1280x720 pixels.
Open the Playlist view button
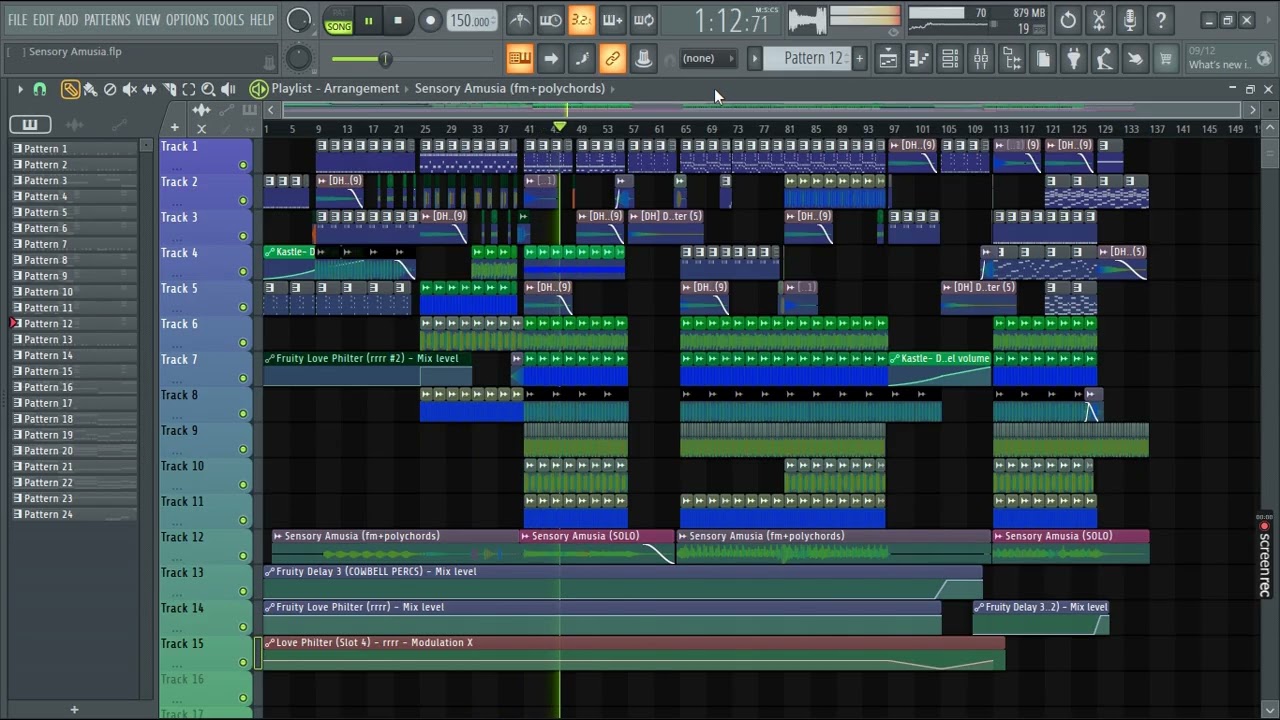[x=888, y=59]
